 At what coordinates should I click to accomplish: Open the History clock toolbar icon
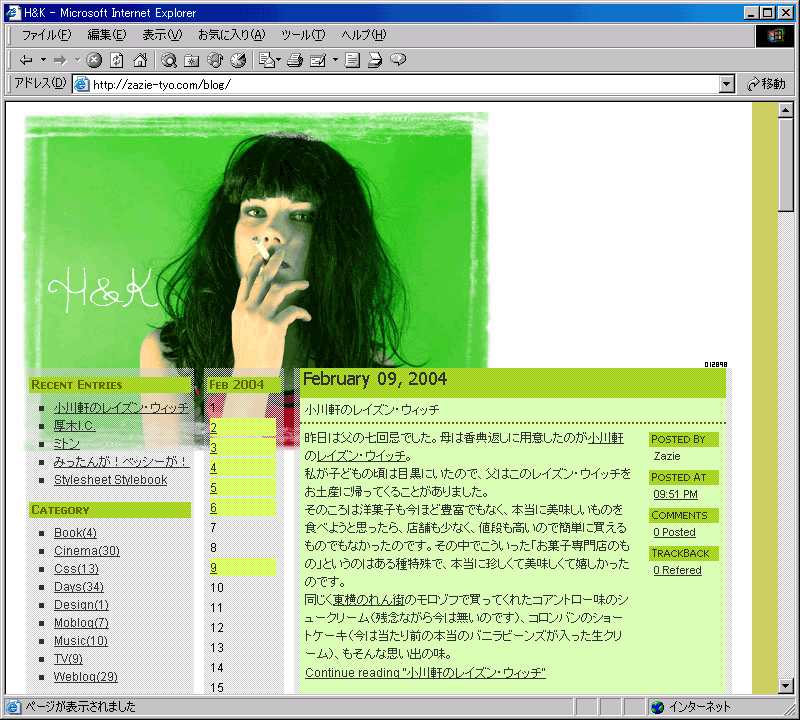(238, 60)
